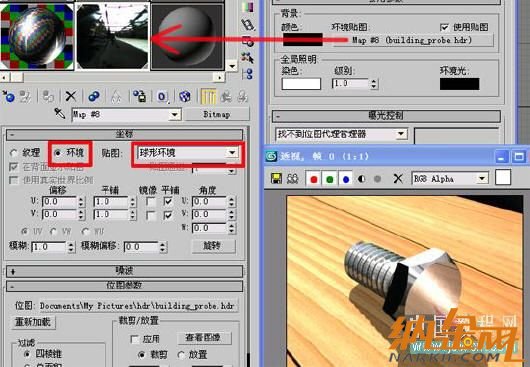Toggle the 使用贴图 checkbox
The image size is (530, 367).
pyautogui.click(x=444, y=27)
